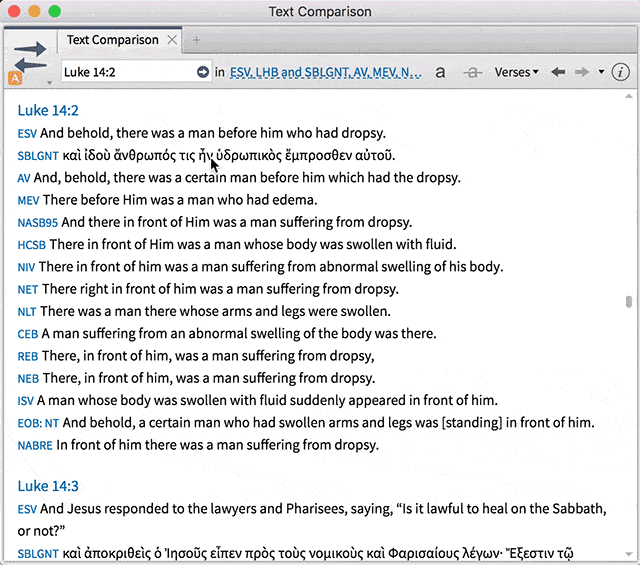This screenshot has width=640, height=565.
Task: Click the Greek word ὑδρωπικὸς
Action: click(x=249, y=156)
